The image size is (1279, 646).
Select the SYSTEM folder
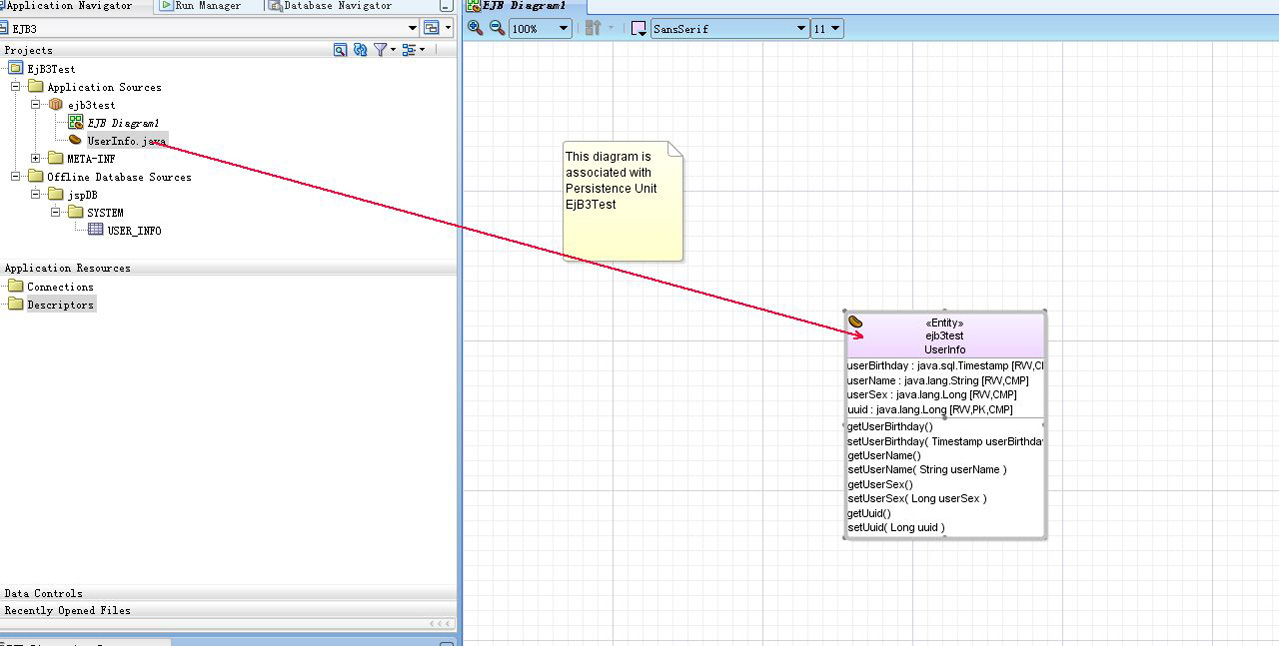point(105,213)
